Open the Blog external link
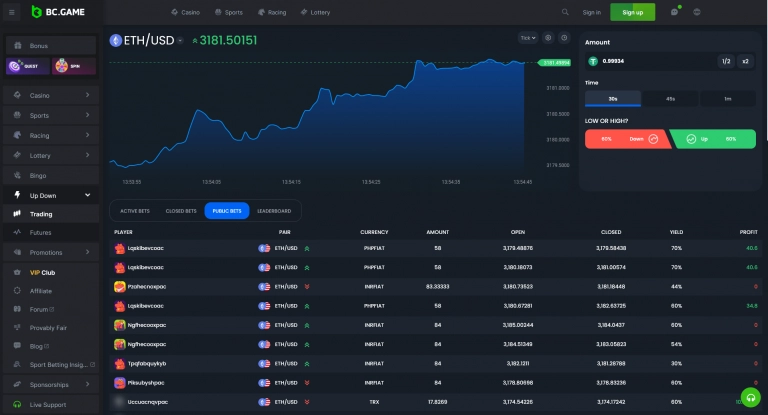768x415 pixels. tap(39, 346)
